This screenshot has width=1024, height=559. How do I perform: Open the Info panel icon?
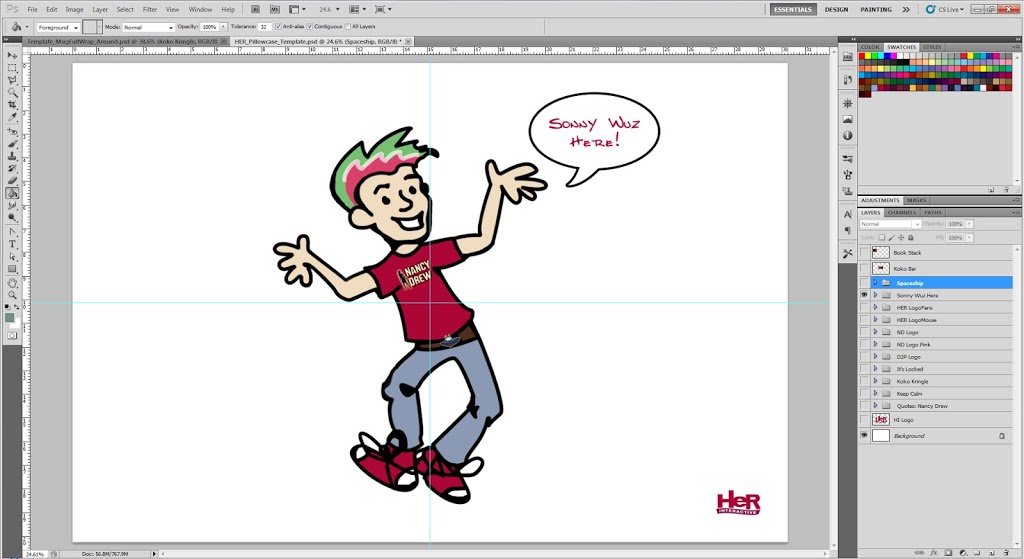847,136
